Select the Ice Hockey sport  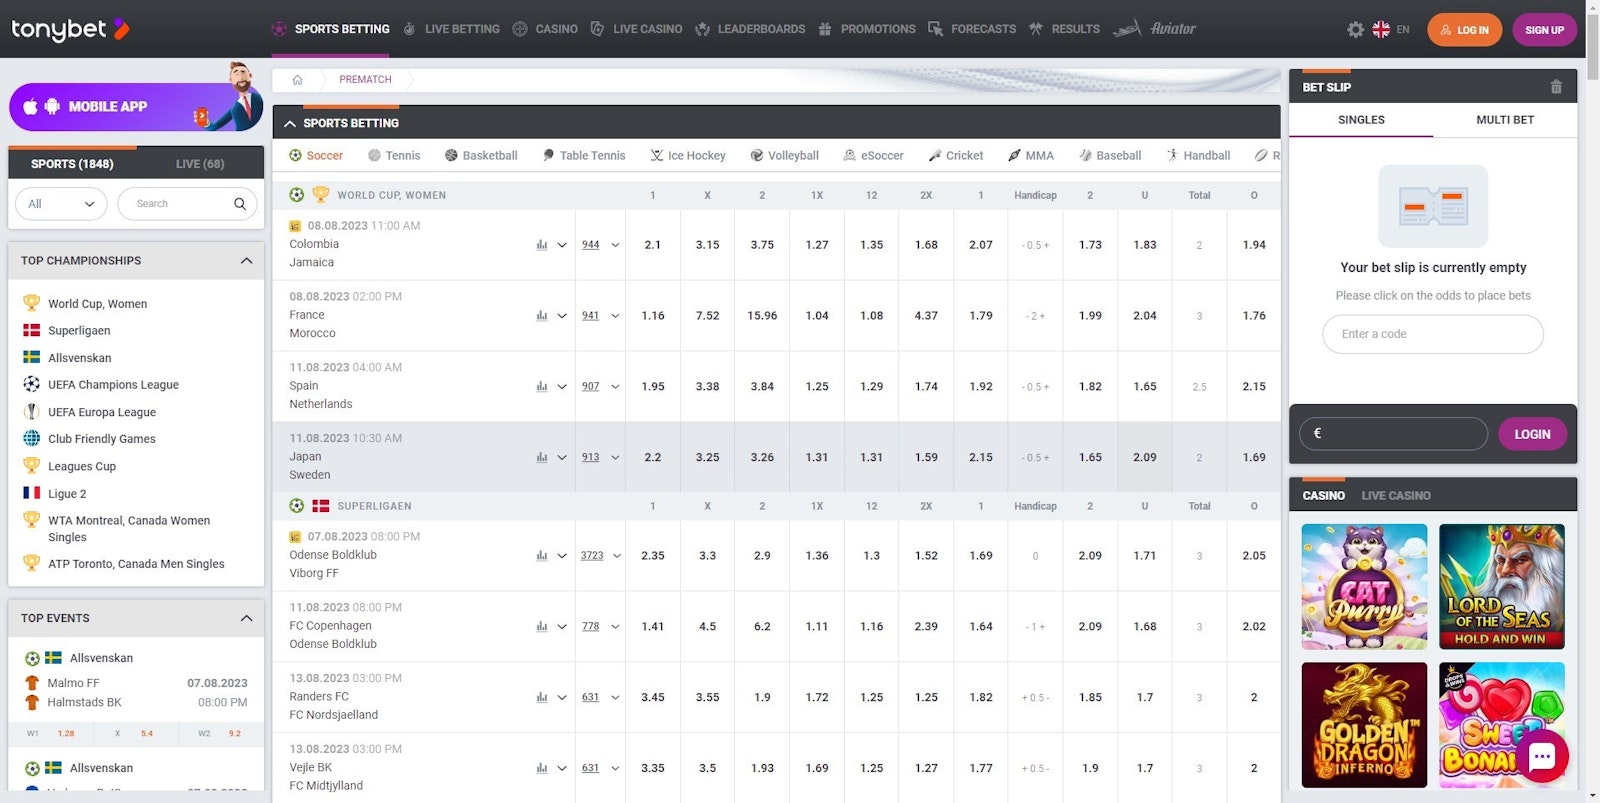687,156
